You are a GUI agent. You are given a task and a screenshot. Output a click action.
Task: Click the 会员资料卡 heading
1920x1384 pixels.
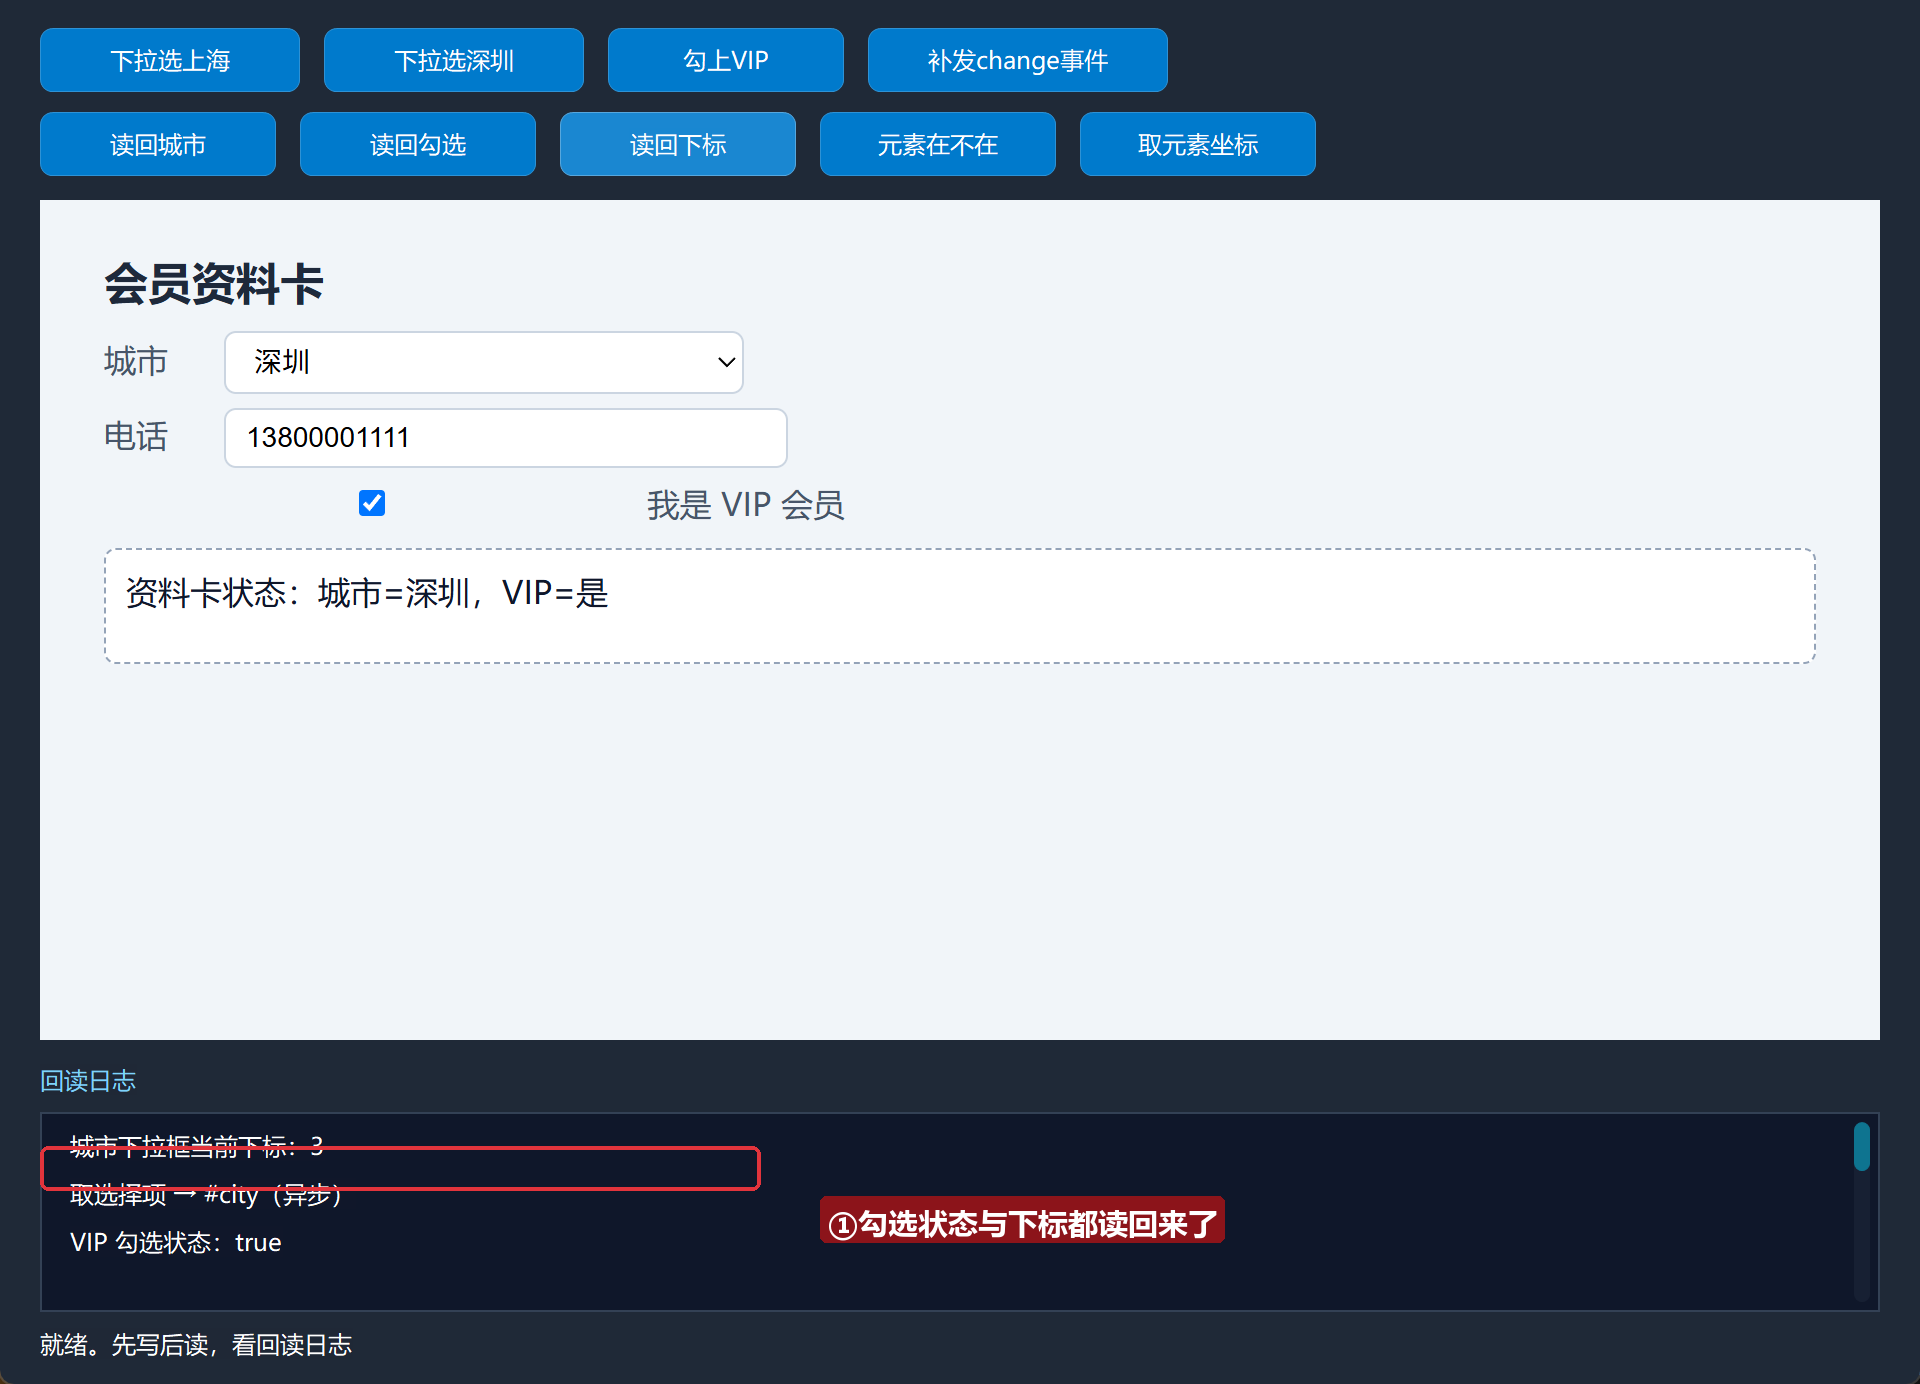click(214, 284)
